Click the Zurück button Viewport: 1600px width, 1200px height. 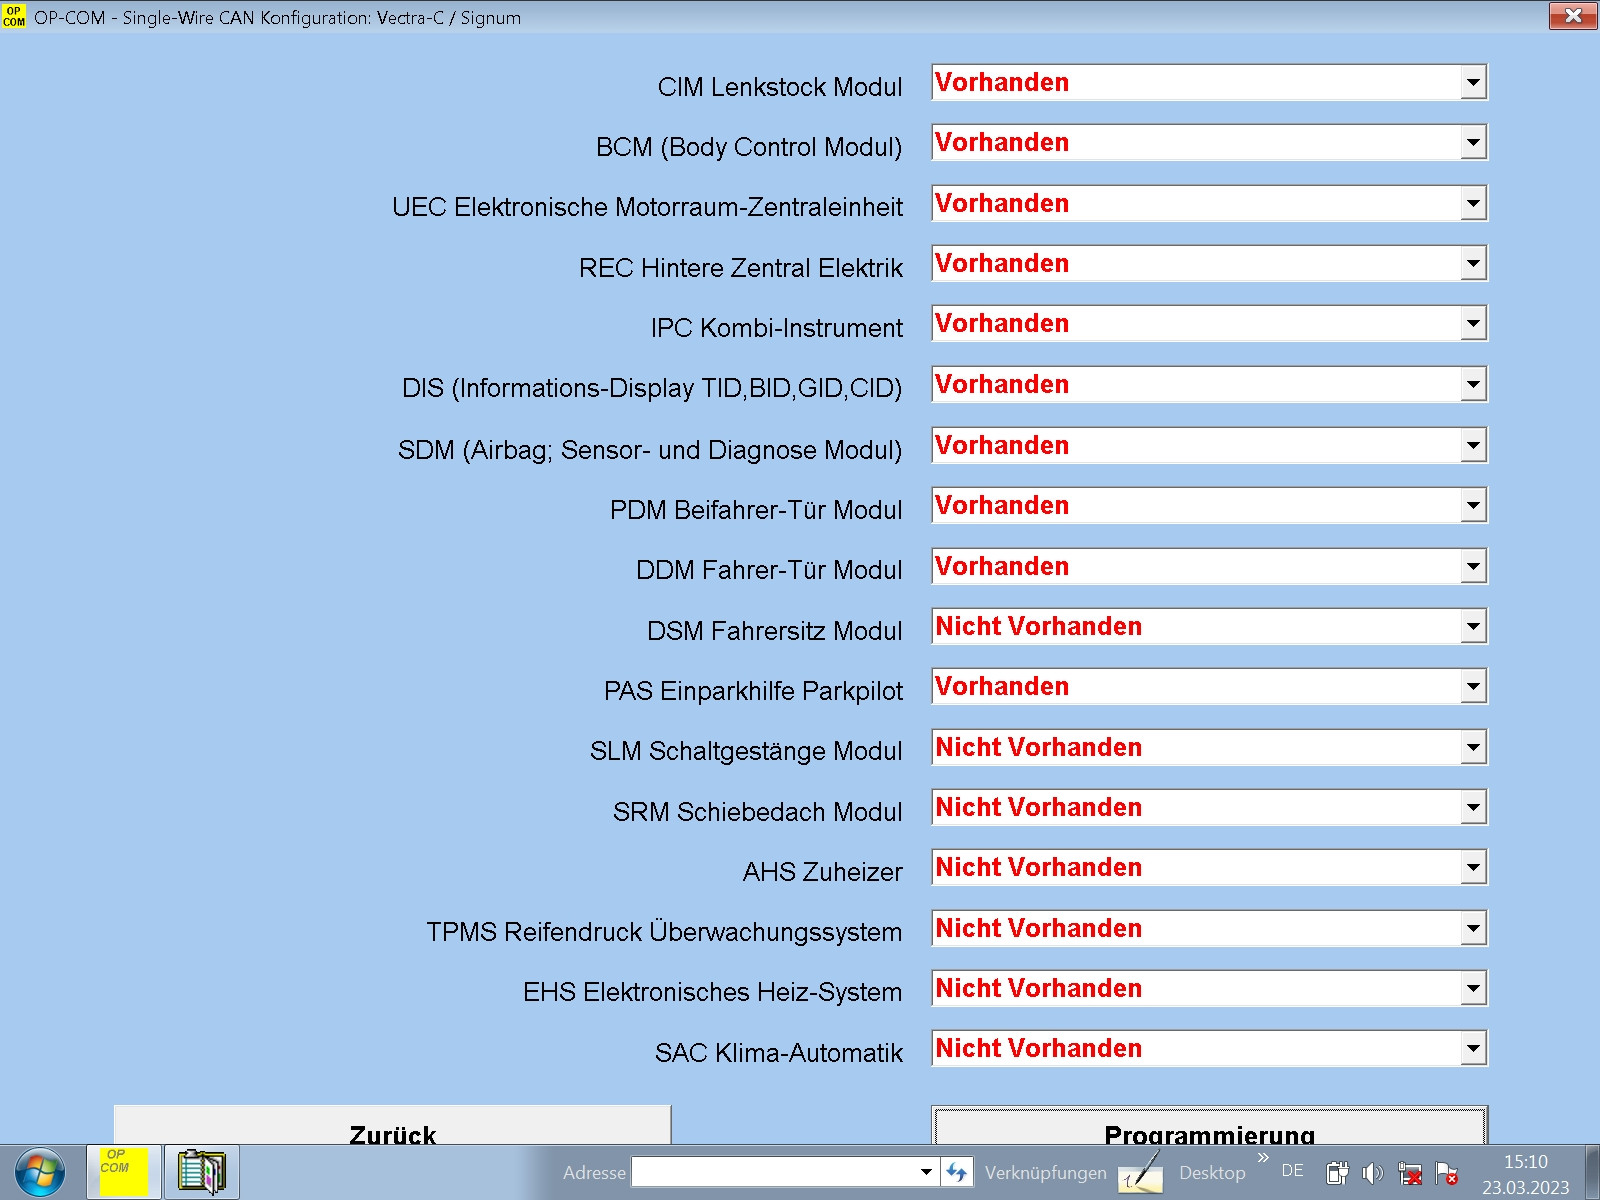[x=392, y=1128]
